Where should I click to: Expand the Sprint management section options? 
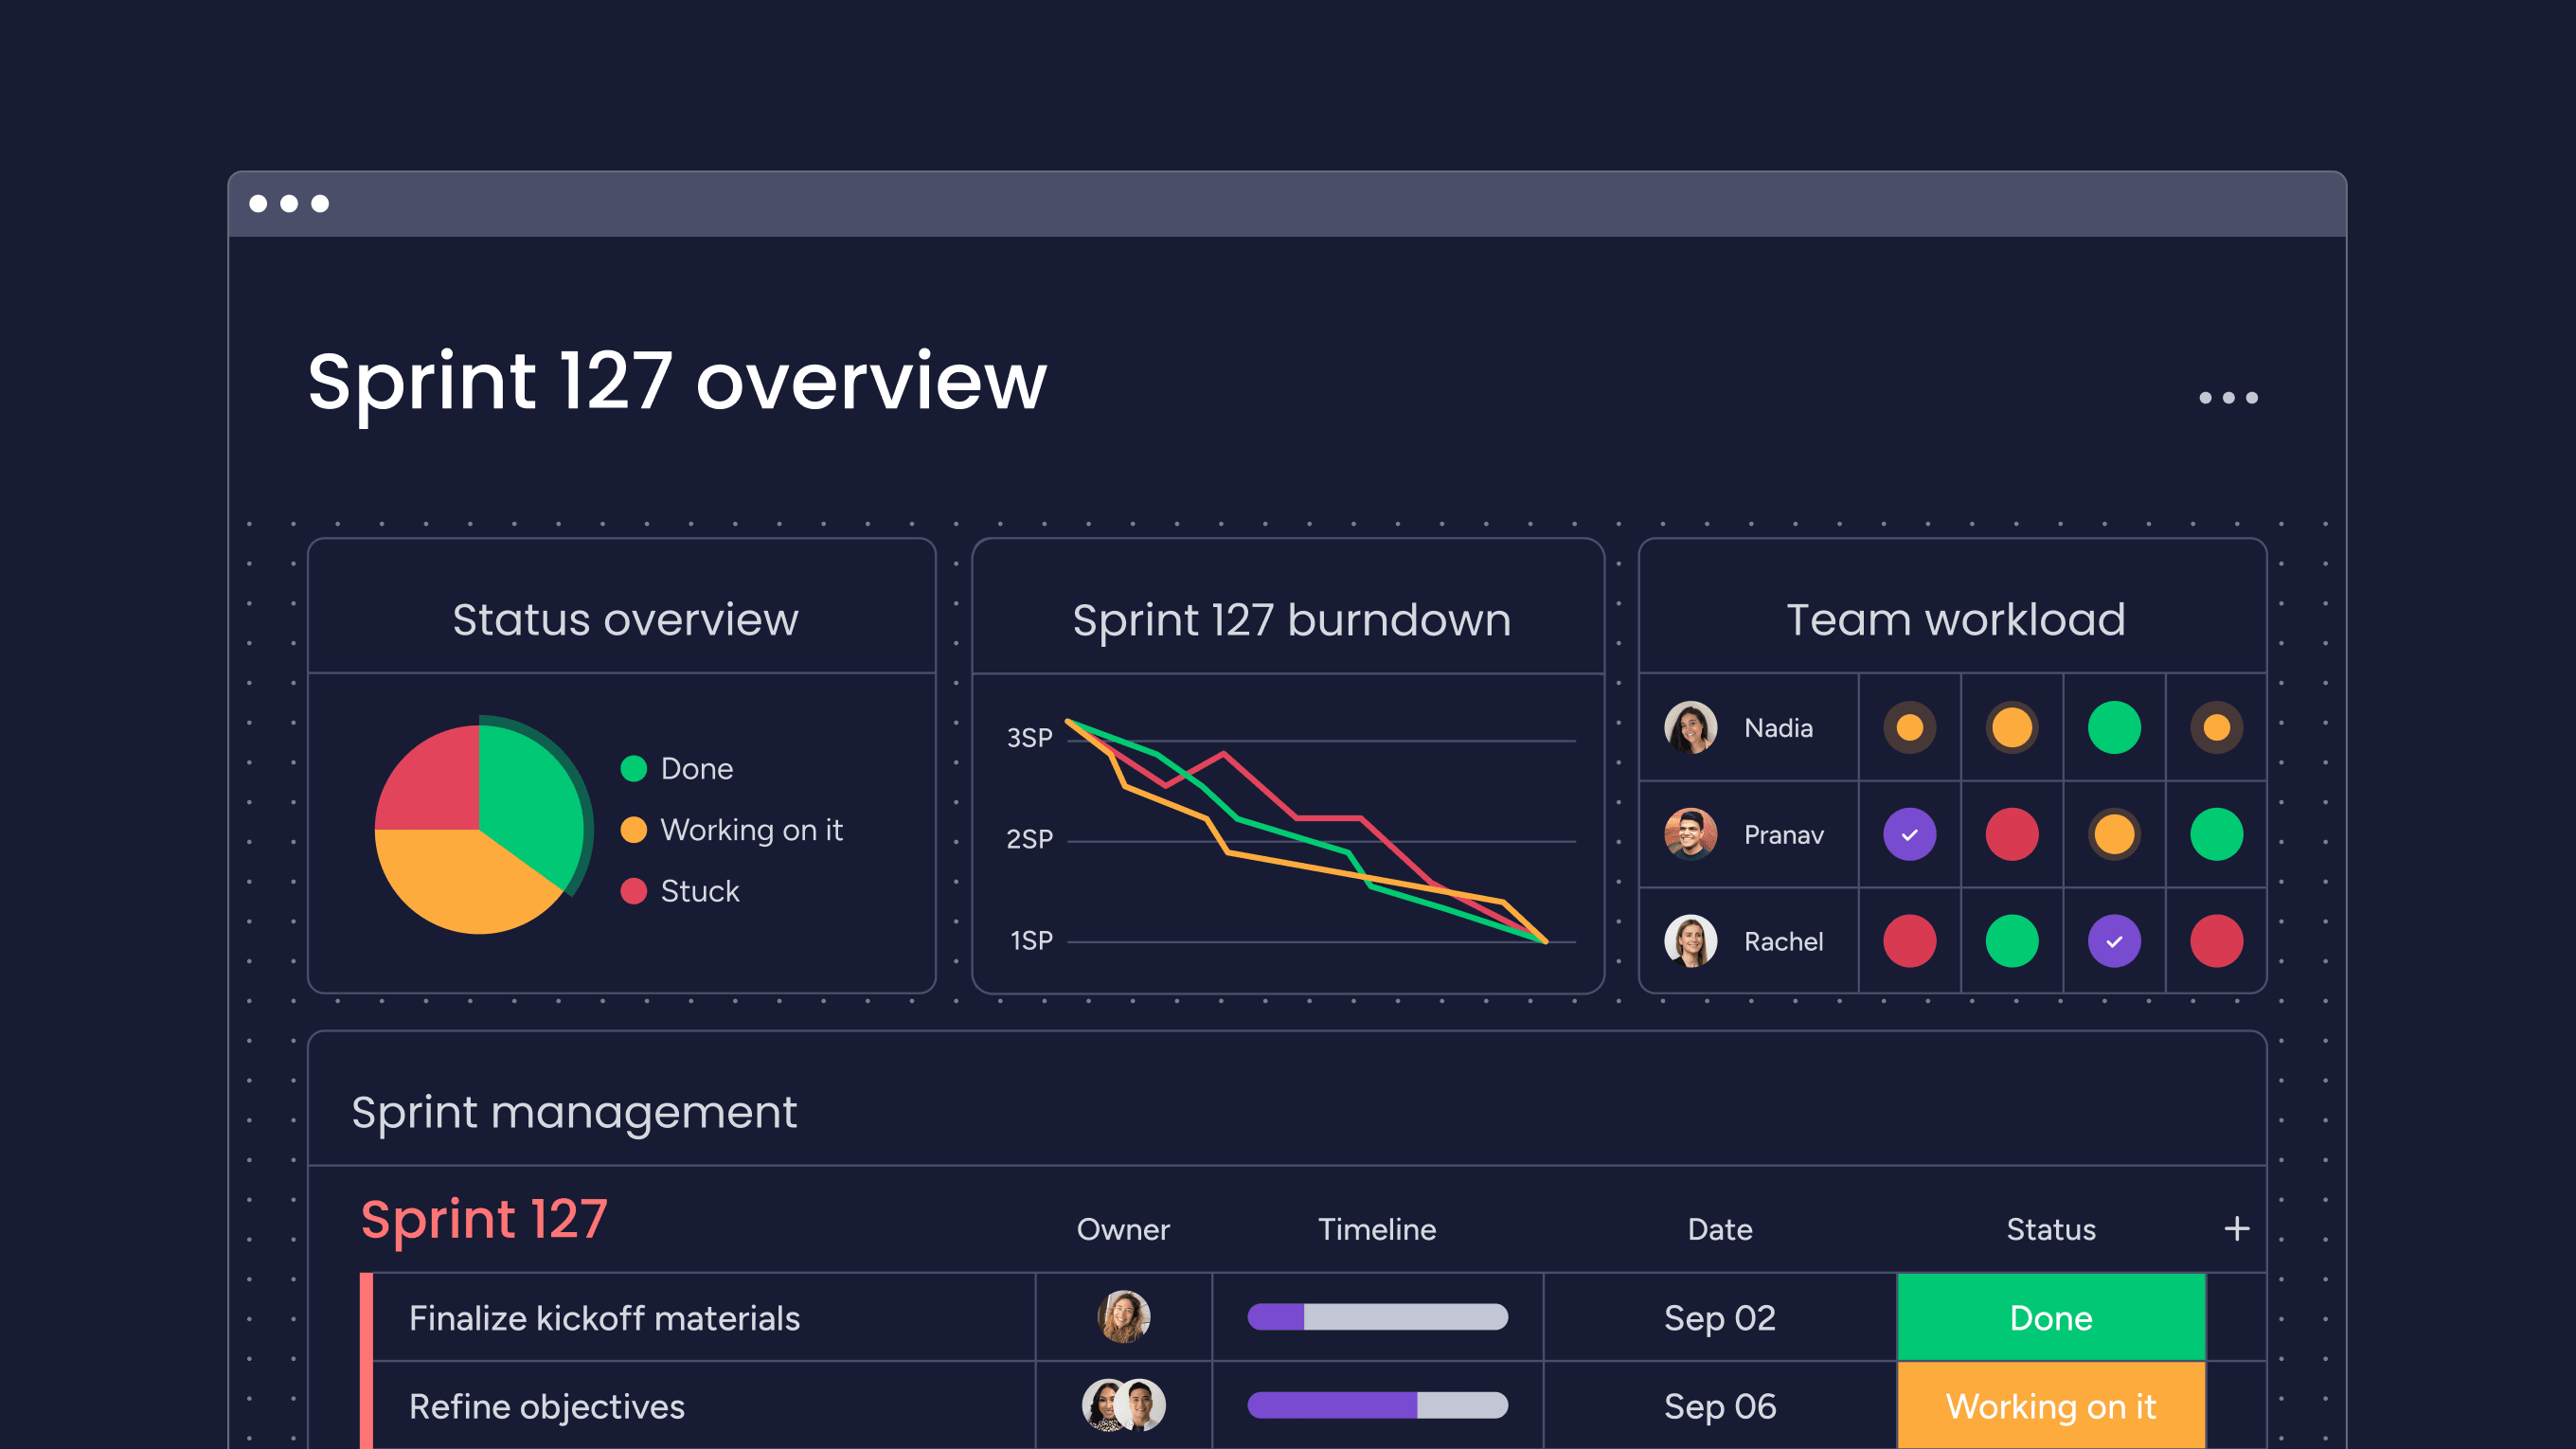(x=2236, y=1227)
